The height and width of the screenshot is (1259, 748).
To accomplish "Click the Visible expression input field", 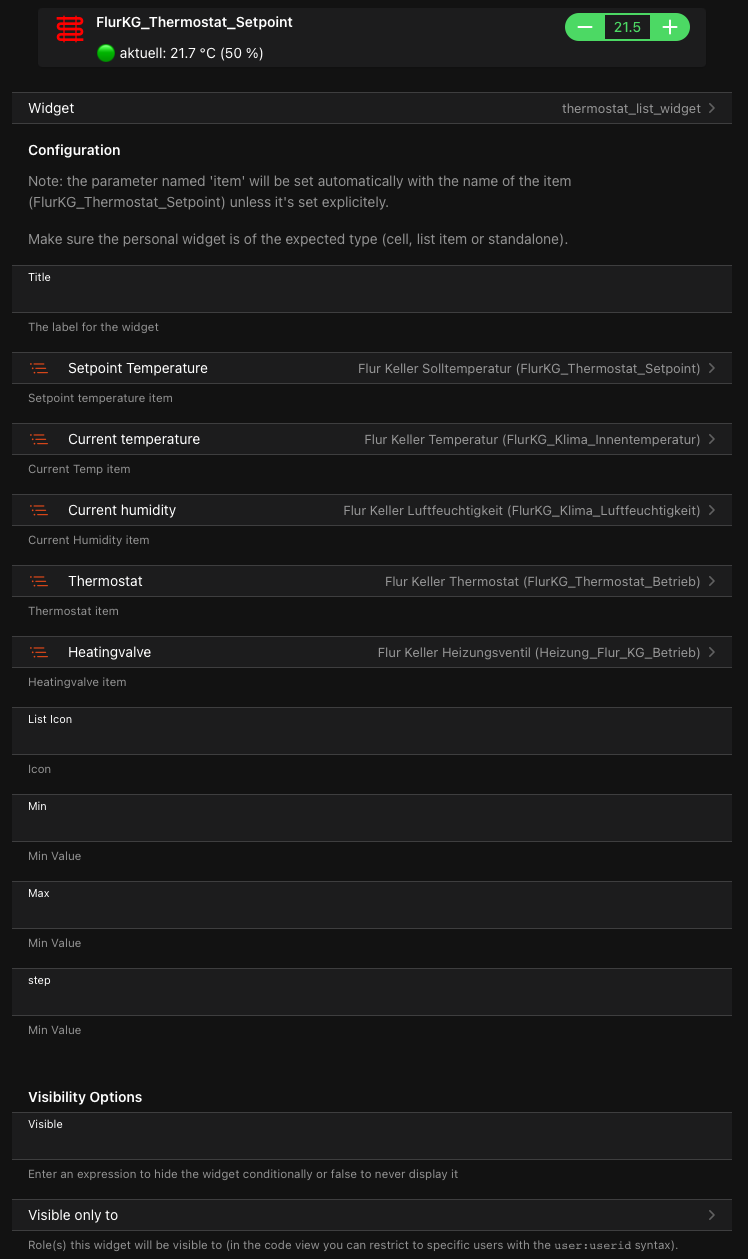I will [372, 1143].
